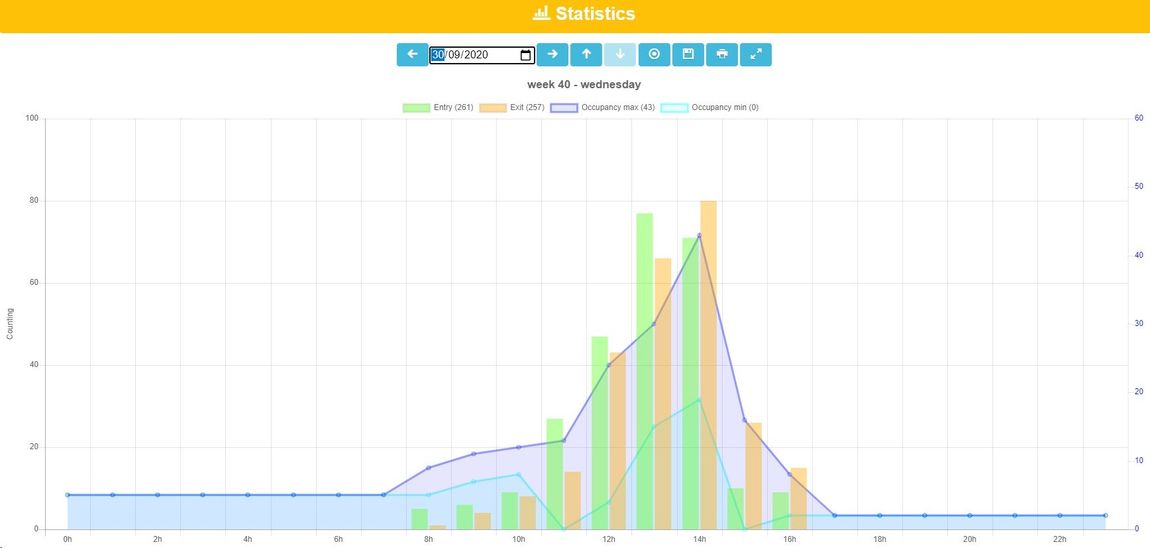
Task: Click the orange Exit bar at 16h
Action: pos(799,499)
